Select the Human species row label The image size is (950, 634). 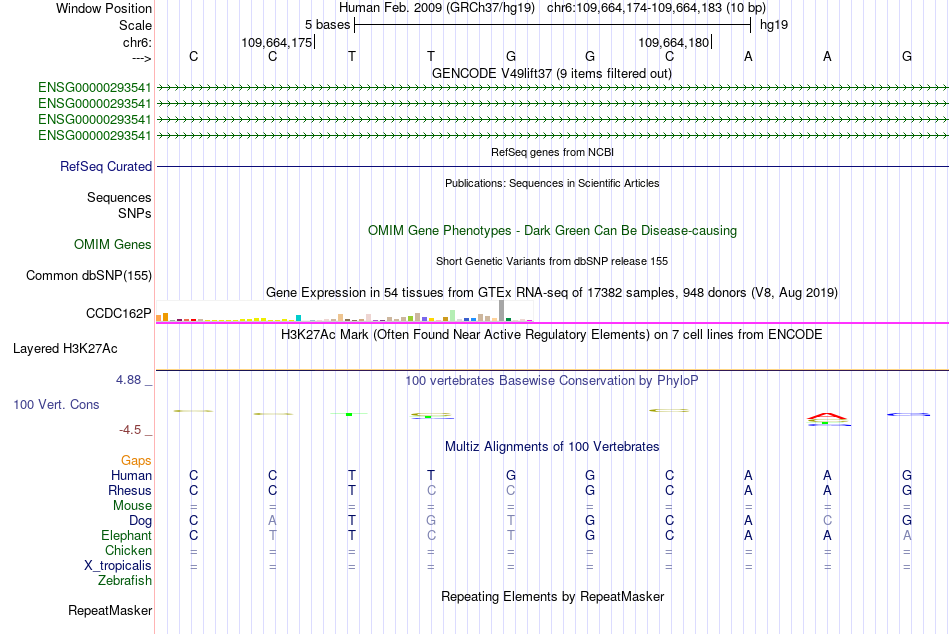[x=131, y=476]
